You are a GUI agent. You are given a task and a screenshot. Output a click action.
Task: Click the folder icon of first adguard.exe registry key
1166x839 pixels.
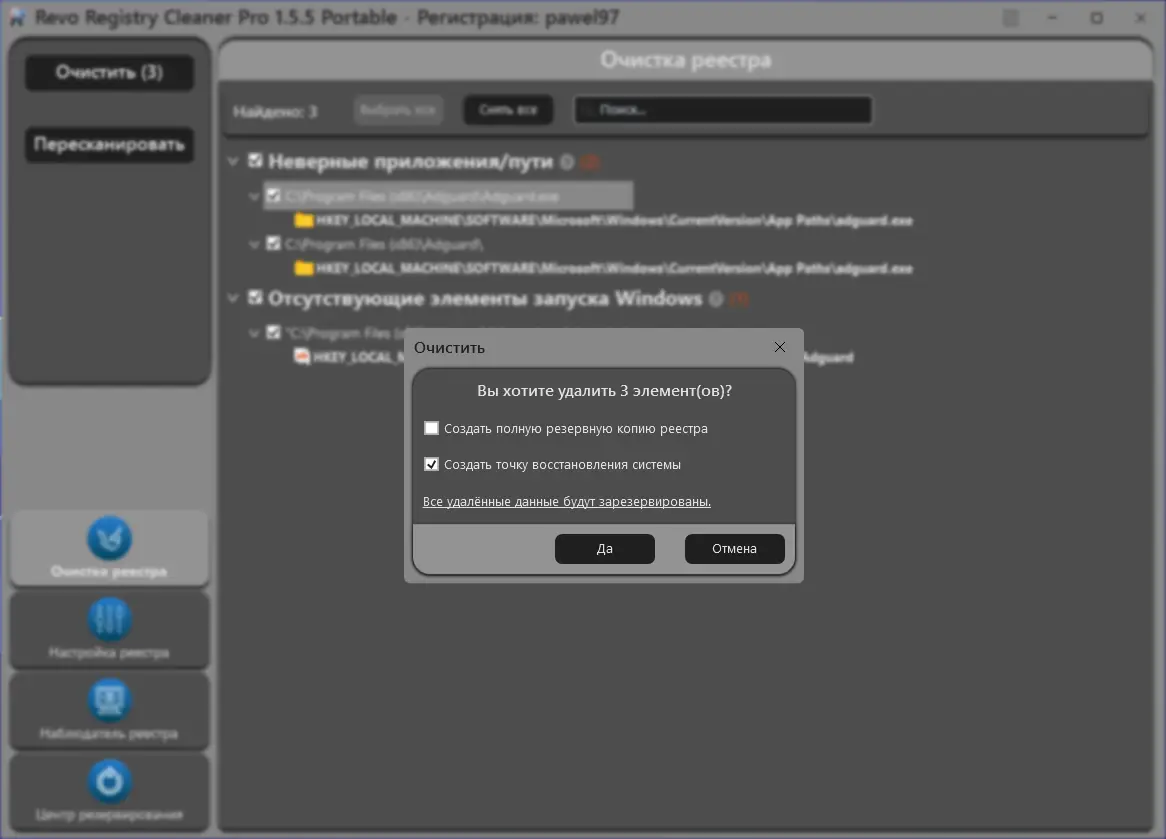[303, 220]
